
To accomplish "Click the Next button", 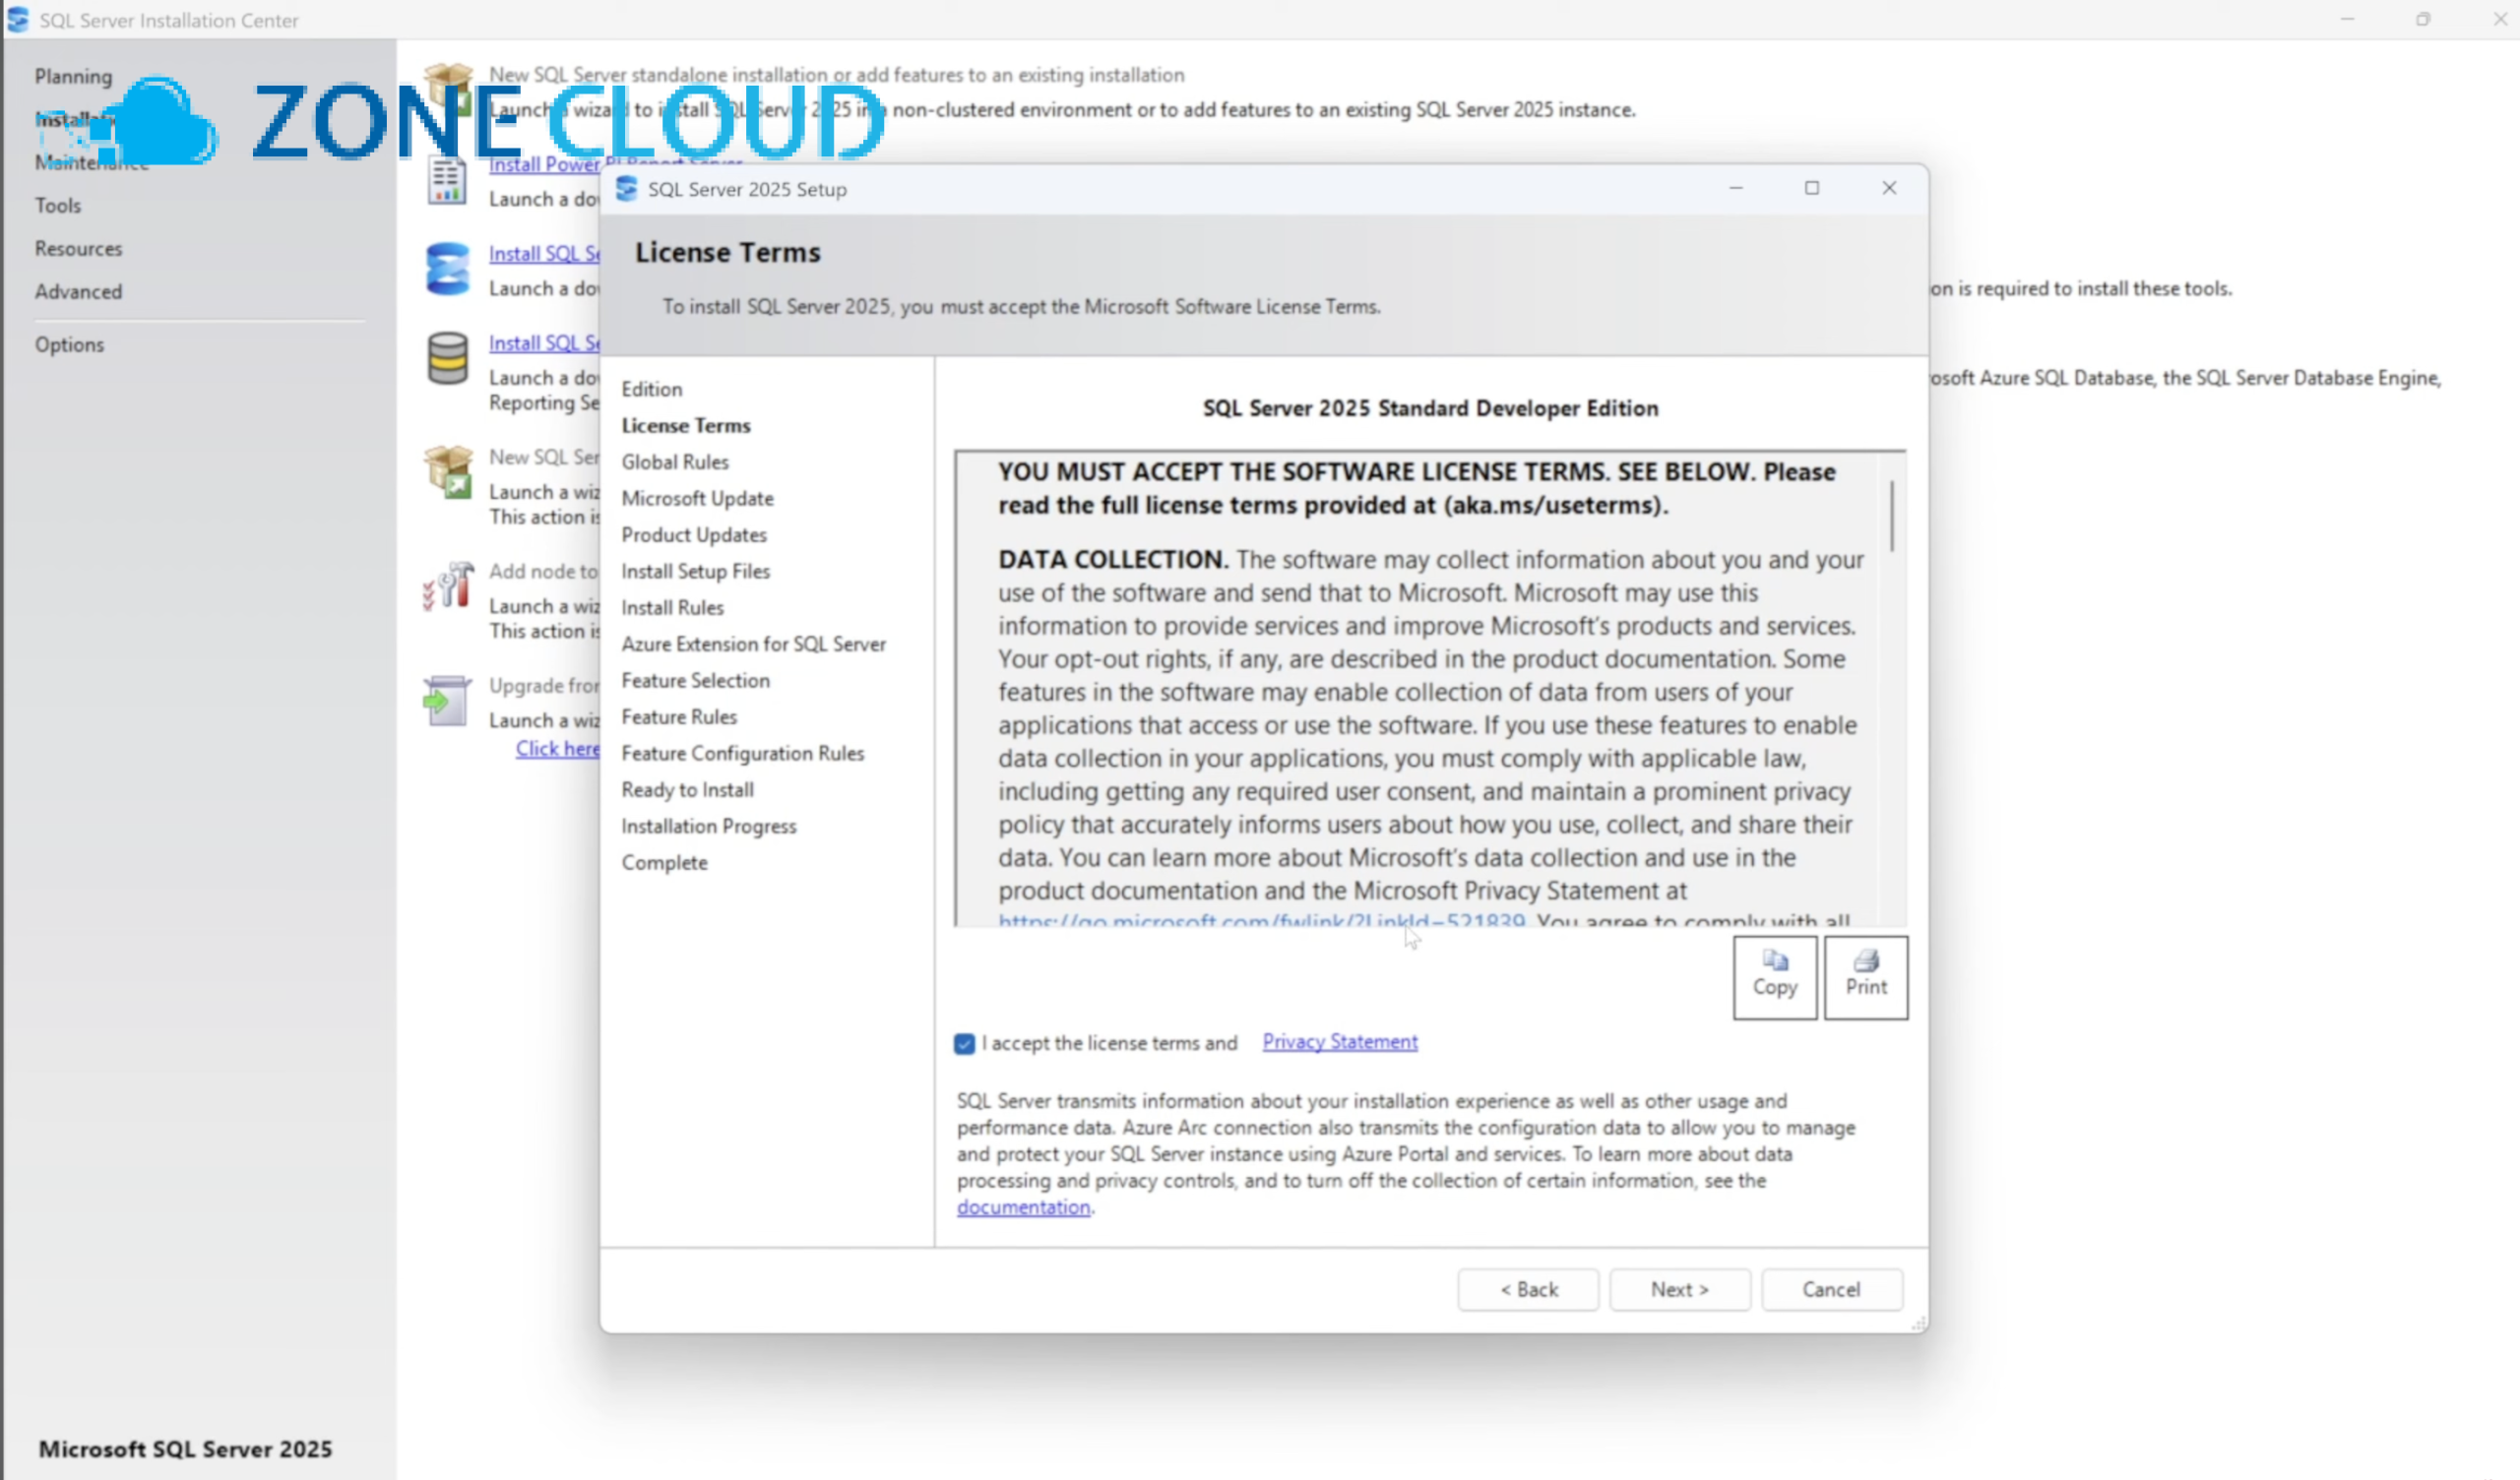I will [x=1680, y=1289].
